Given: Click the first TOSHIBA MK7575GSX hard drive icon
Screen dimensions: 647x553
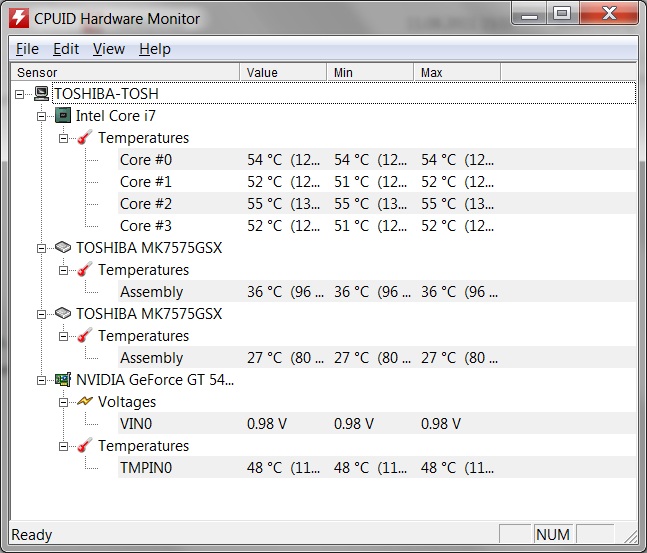Looking at the screenshot, I should (63, 247).
